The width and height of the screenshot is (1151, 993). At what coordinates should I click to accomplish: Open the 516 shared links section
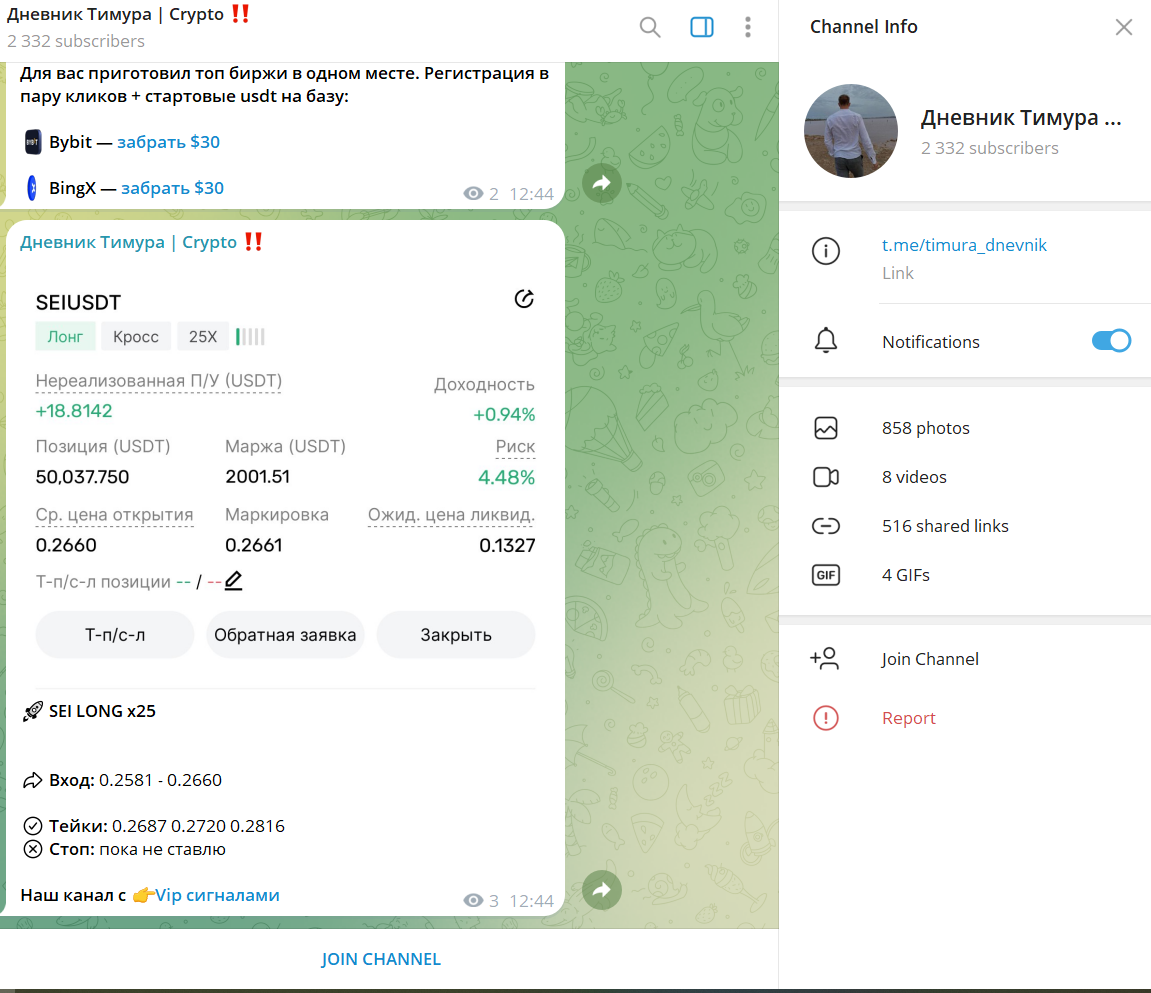click(x=965, y=526)
